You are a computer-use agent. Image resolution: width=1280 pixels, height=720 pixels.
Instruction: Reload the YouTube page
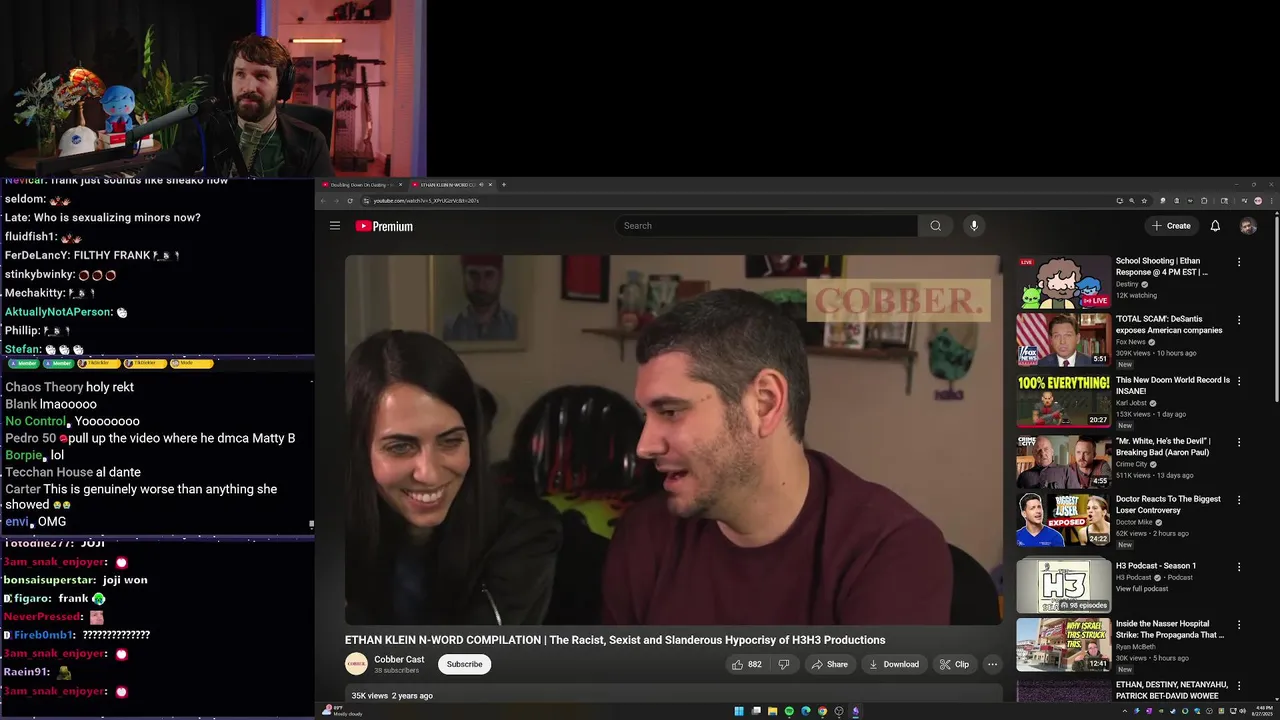coord(349,201)
